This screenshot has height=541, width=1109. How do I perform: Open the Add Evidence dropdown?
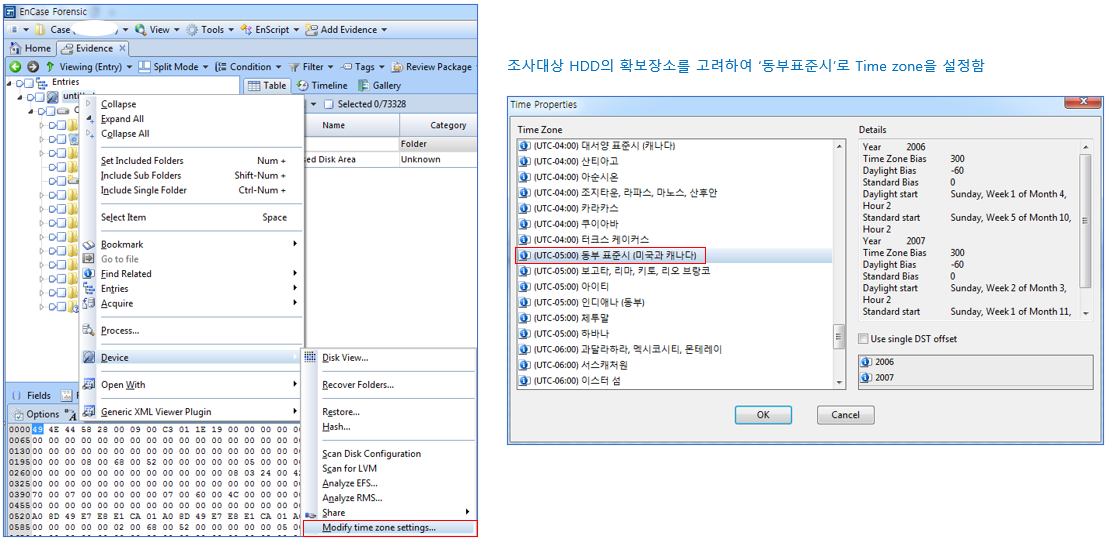pyautogui.click(x=346, y=30)
